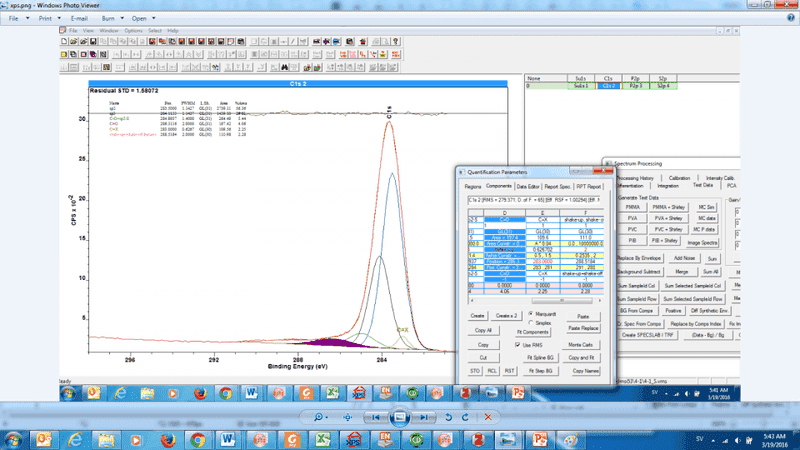Click the Photo Viewer zoom magnifier icon
Image resolution: width=800 pixels, height=450 pixels.
(319, 416)
